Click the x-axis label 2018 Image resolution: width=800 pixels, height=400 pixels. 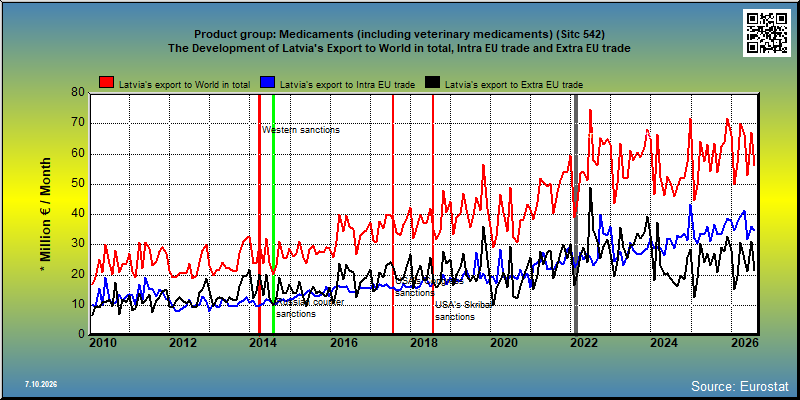[424, 342]
